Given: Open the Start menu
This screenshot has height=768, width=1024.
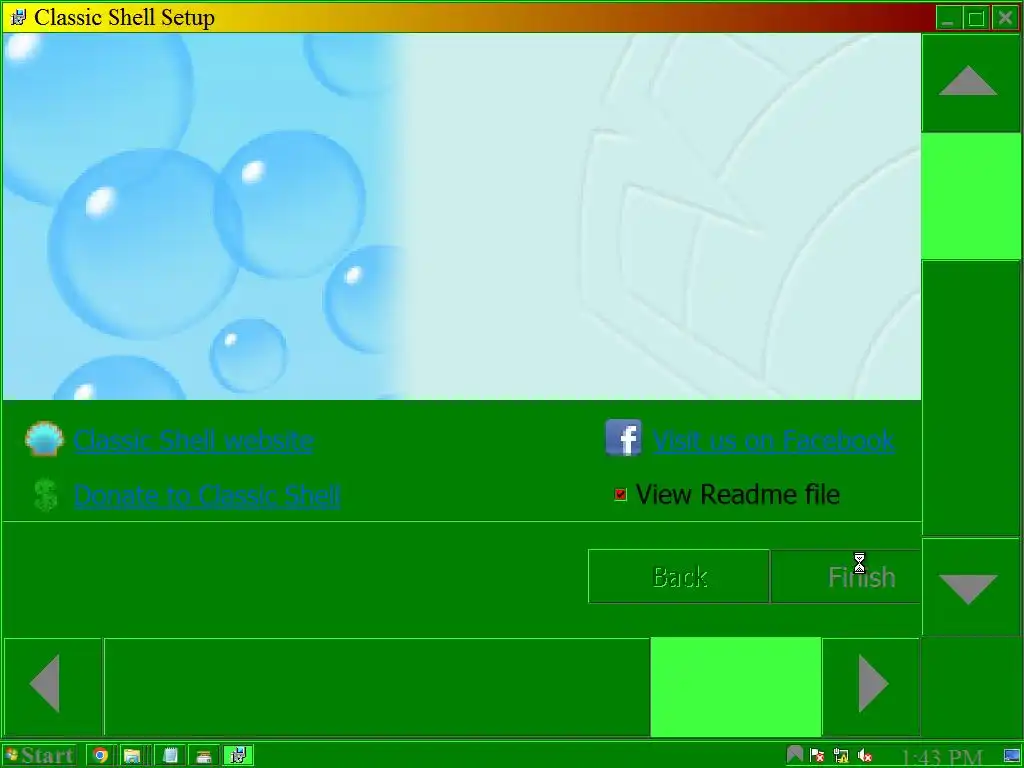Looking at the screenshot, I should (x=39, y=756).
